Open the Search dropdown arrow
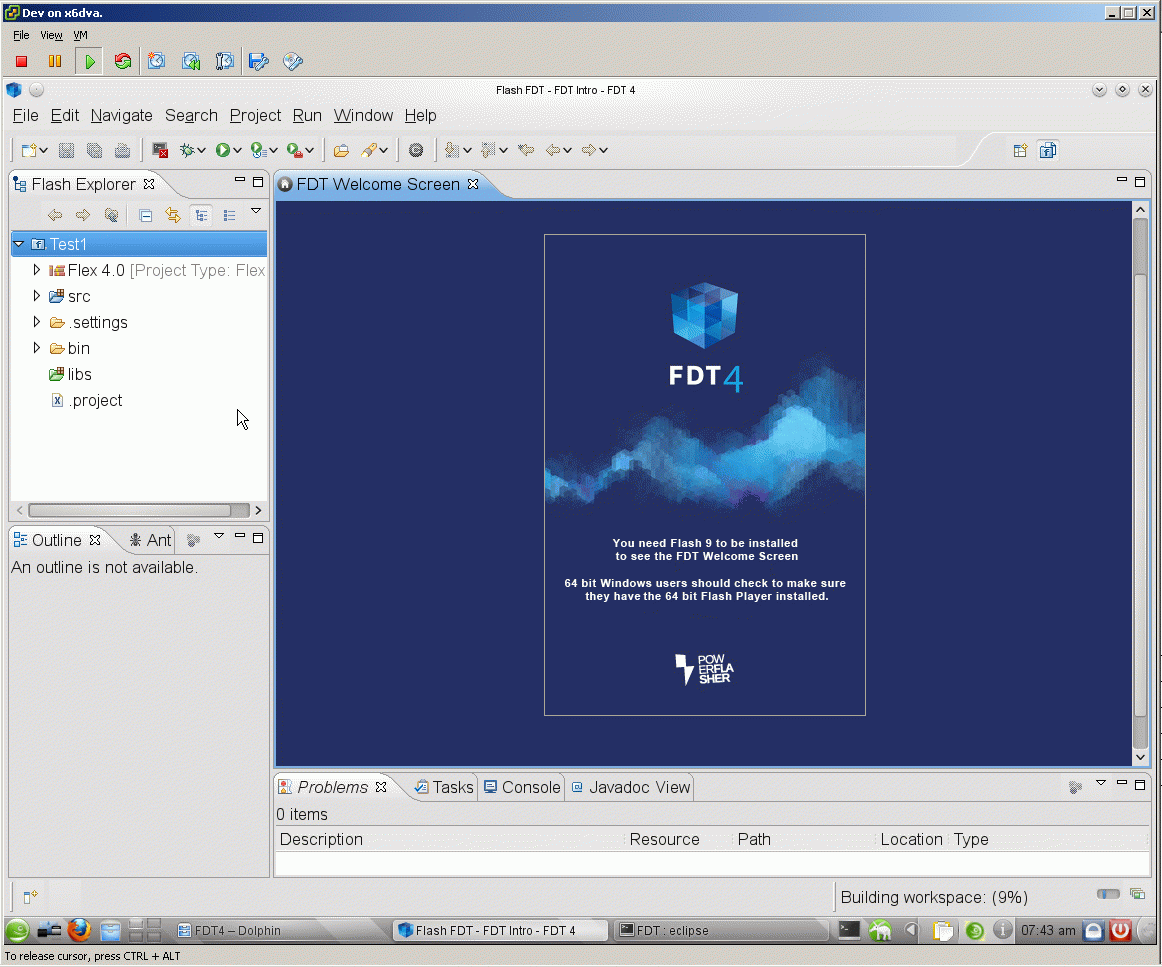Viewport: 1162px width, 967px height. [x=383, y=150]
